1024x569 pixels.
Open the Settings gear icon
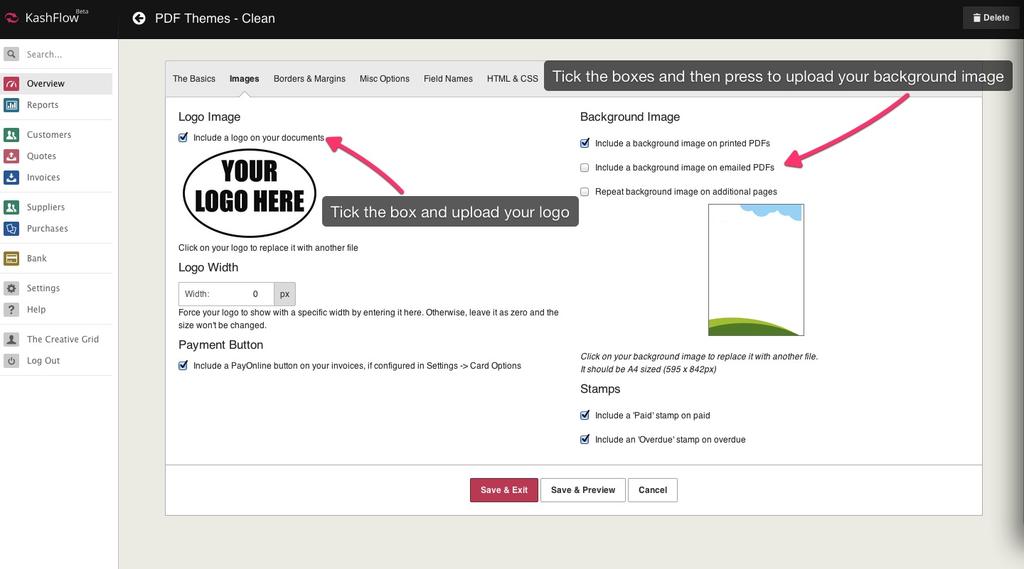pos(12,288)
